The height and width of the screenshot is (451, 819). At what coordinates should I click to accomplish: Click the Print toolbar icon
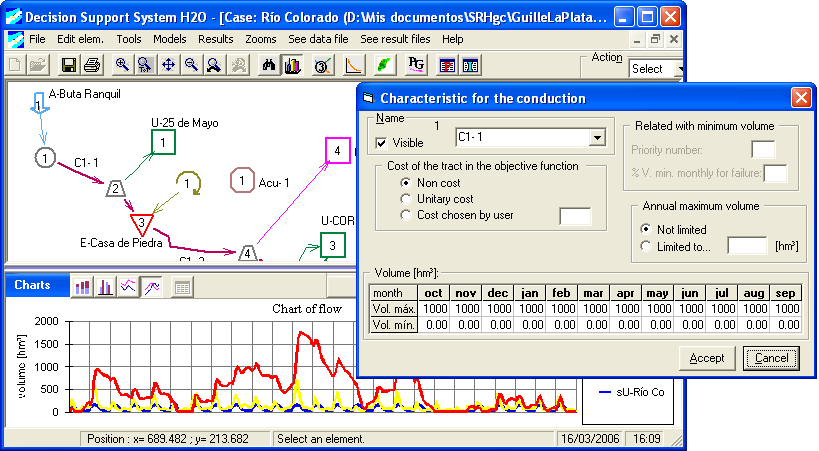91,65
